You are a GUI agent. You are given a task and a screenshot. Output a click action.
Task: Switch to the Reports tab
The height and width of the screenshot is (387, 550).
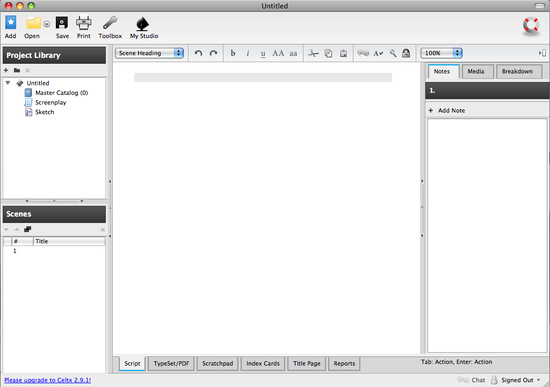(x=344, y=363)
